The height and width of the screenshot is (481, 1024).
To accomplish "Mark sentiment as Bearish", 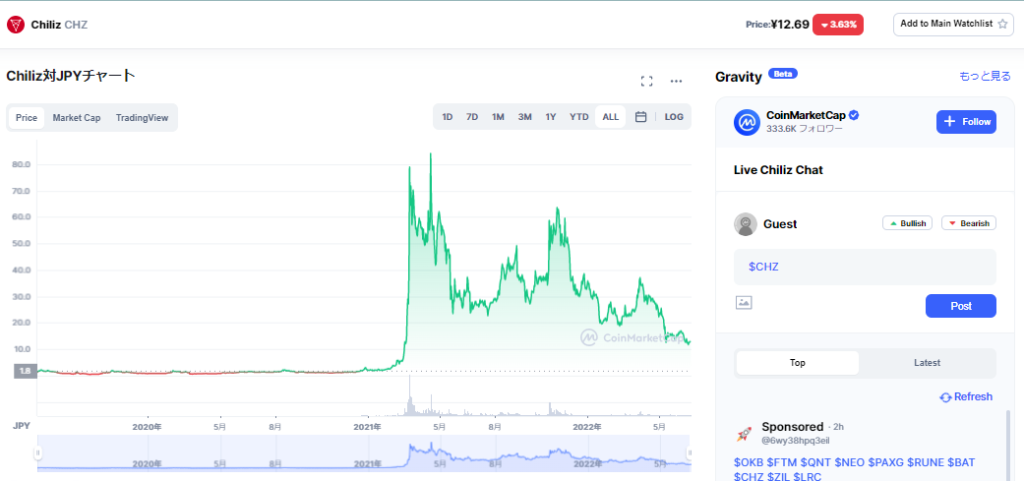I will tap(968, 223).
